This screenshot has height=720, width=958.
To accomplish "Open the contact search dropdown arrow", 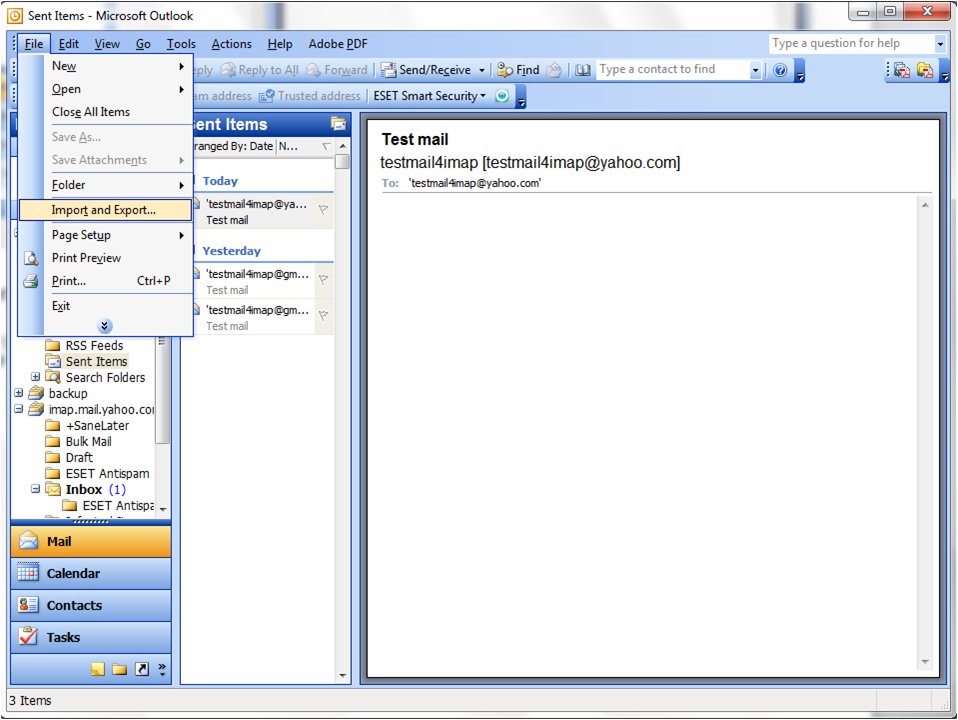I will 755,70.
